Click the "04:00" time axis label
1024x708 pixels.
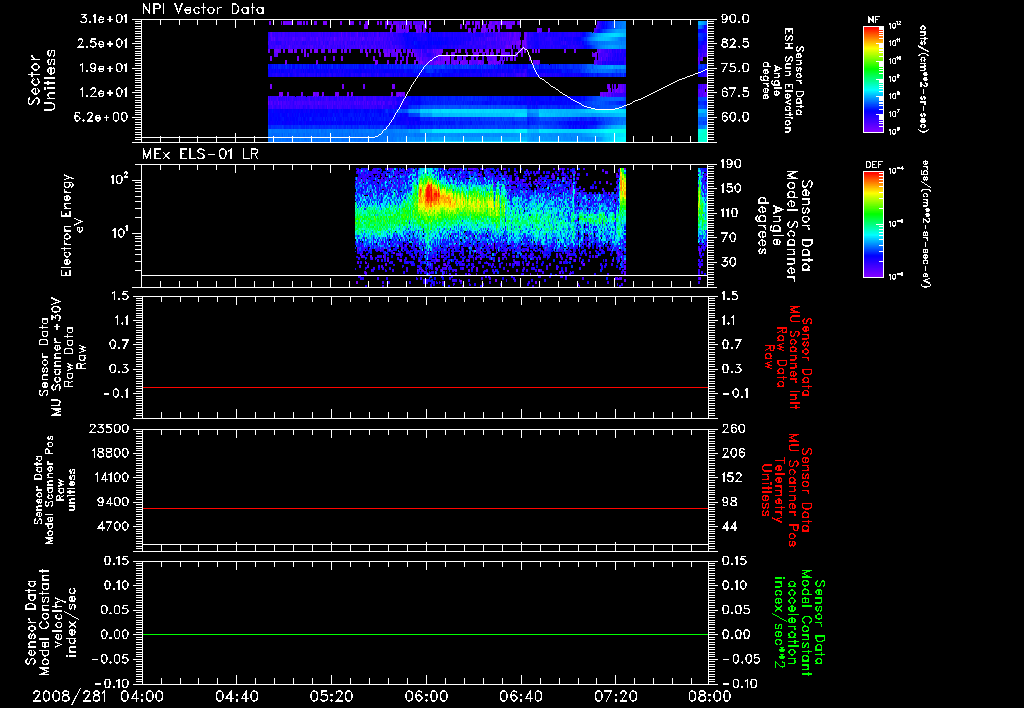click(142, 696)
